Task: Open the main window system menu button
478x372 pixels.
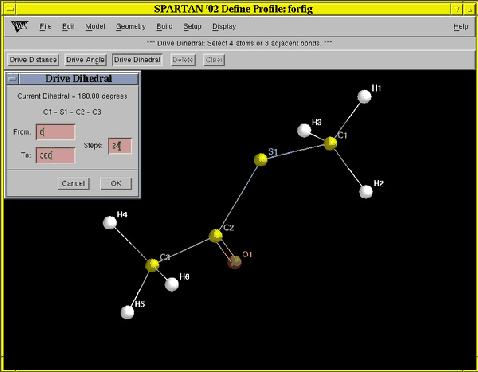Action: click(x=10, y=9)
